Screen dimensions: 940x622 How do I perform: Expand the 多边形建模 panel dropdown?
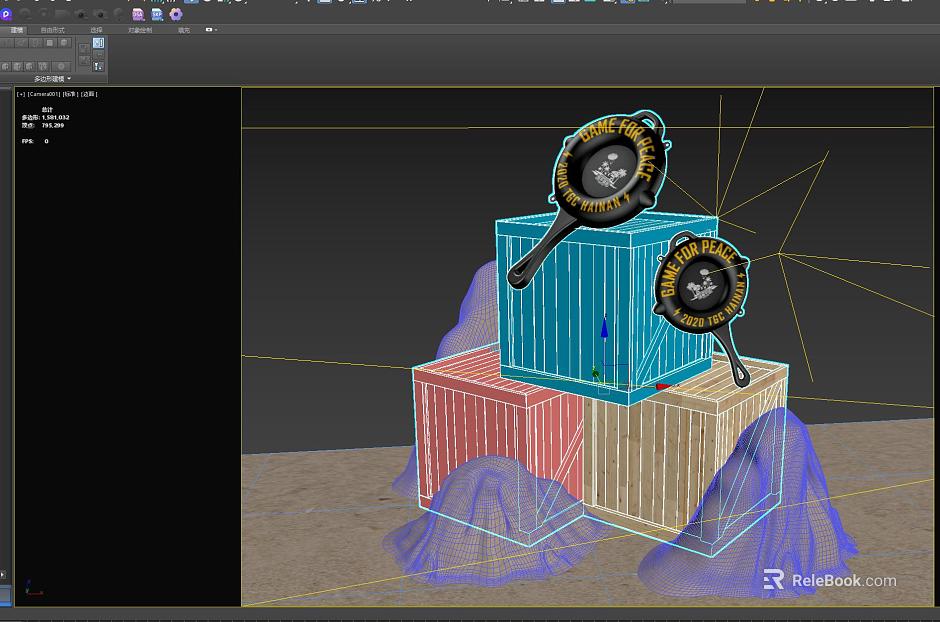pyautogui.click(x=52, y=78)
